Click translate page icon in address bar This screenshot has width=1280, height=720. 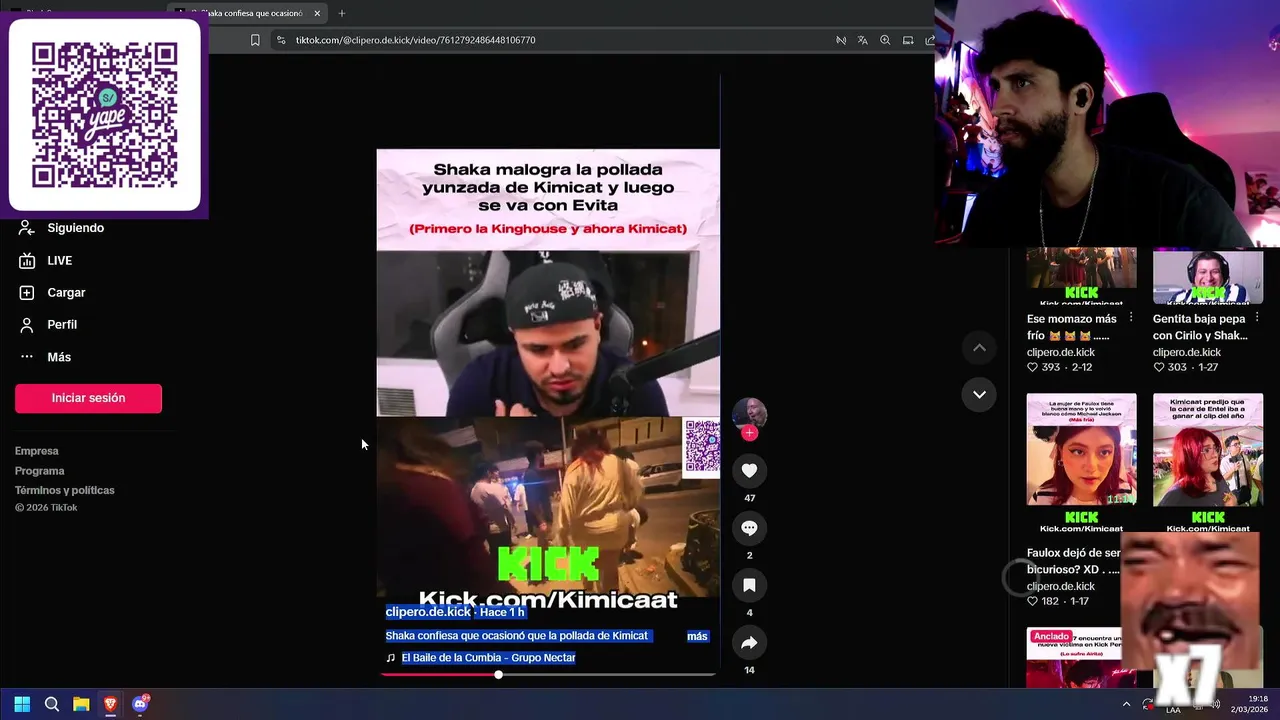862,40
